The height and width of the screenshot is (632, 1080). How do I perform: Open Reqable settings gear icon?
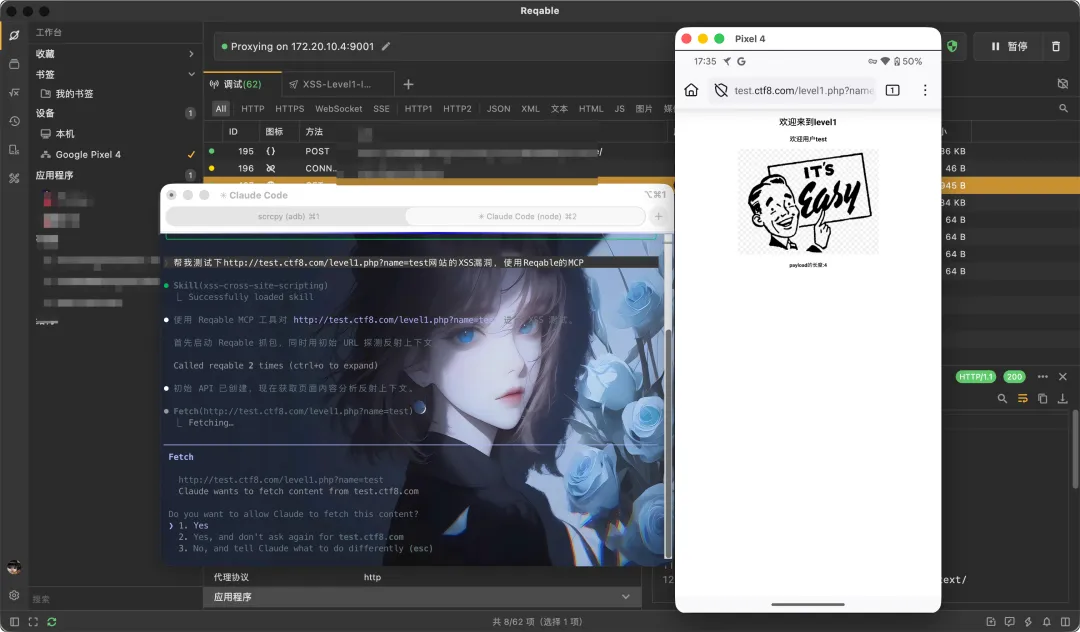point(14,595)
